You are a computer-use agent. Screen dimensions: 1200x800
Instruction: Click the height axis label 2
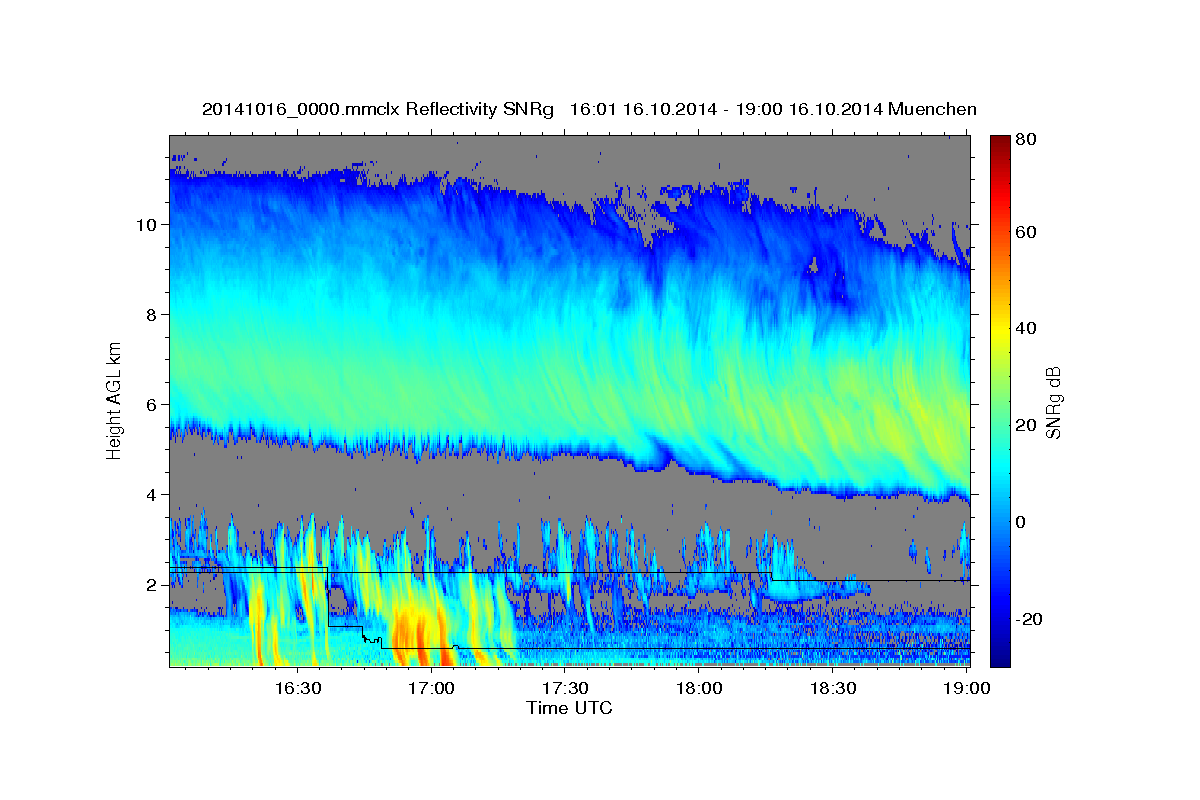pyautogui.click(x=152, y=585)
